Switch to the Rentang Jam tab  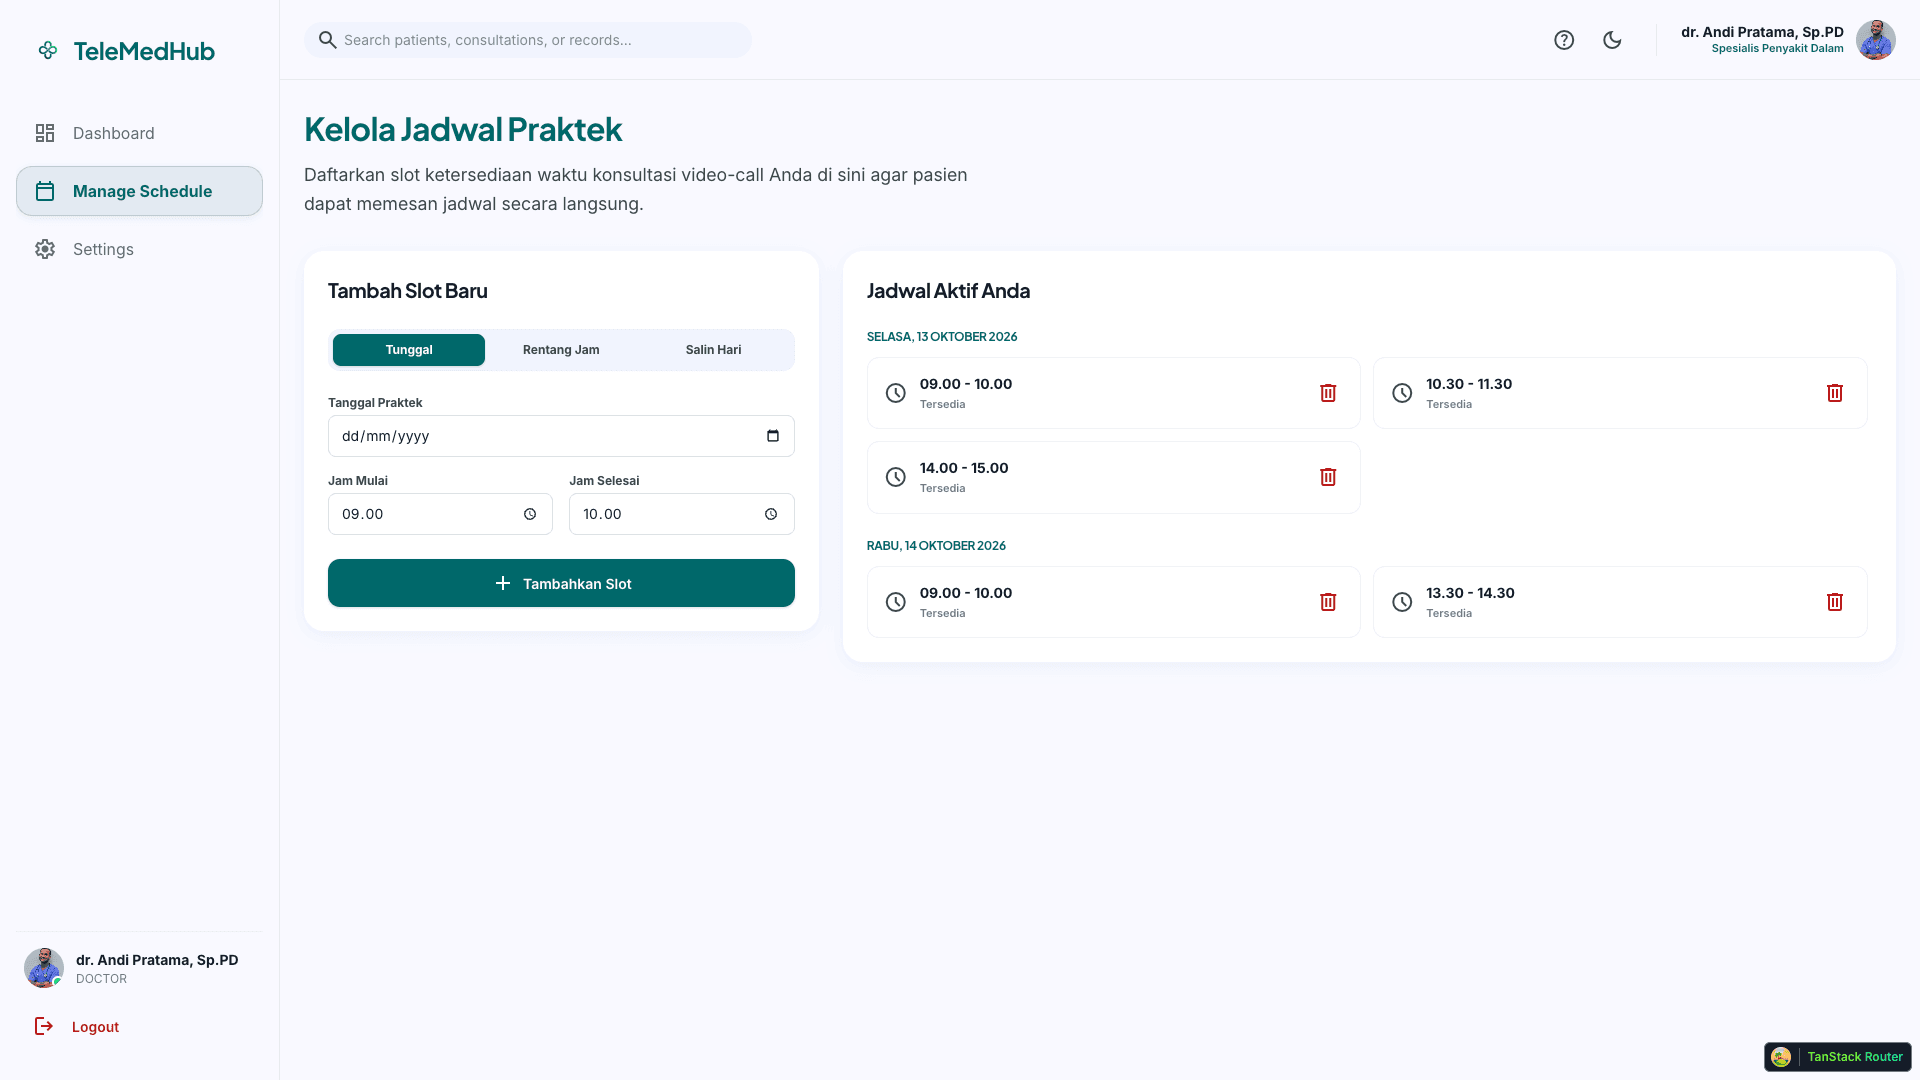561,350
